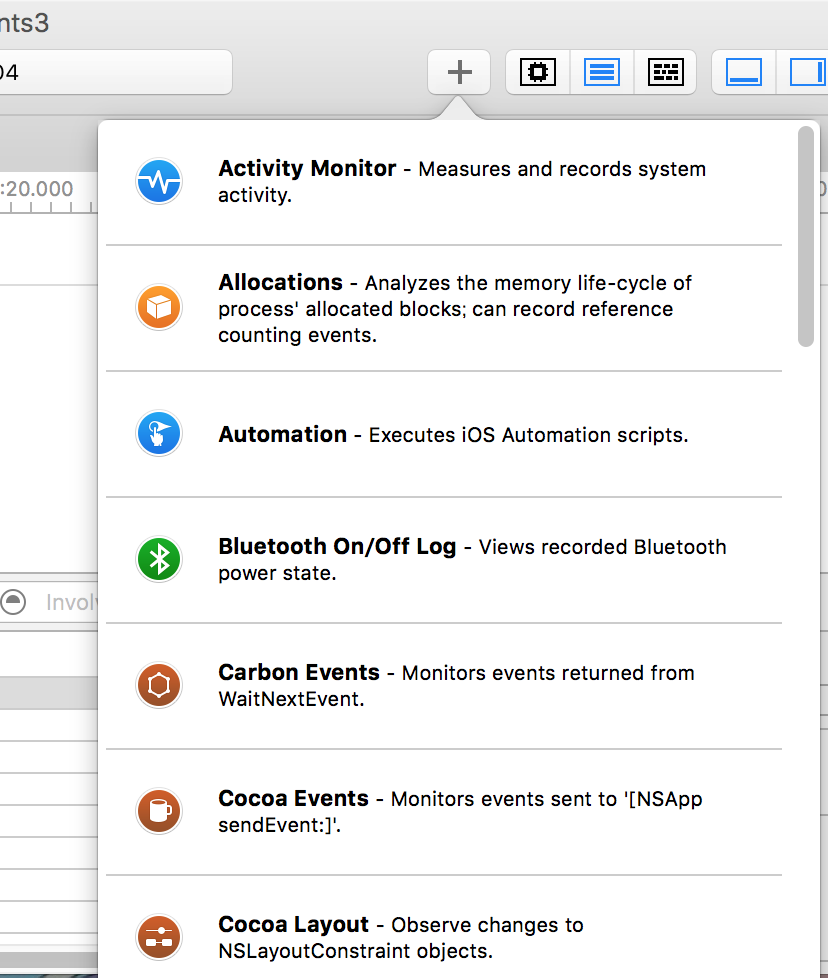Select the Cocoa Events mug icon

pos(159,812)
